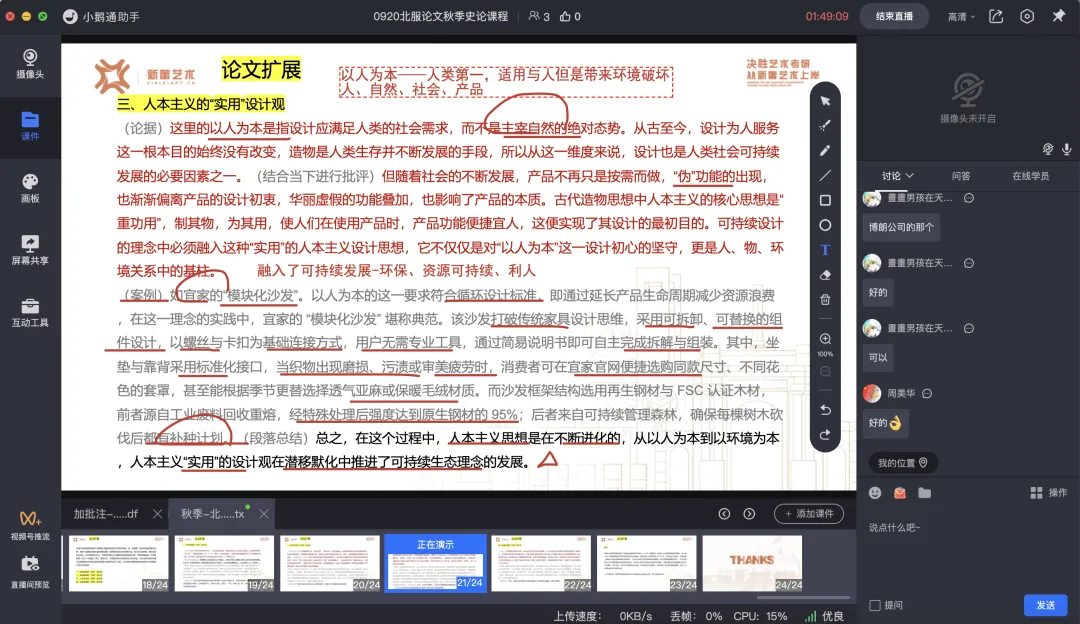The width and height of the screenshot is (1080, 624).
Task: Click the thumbs-up likes icon
Action: [565, 16]
